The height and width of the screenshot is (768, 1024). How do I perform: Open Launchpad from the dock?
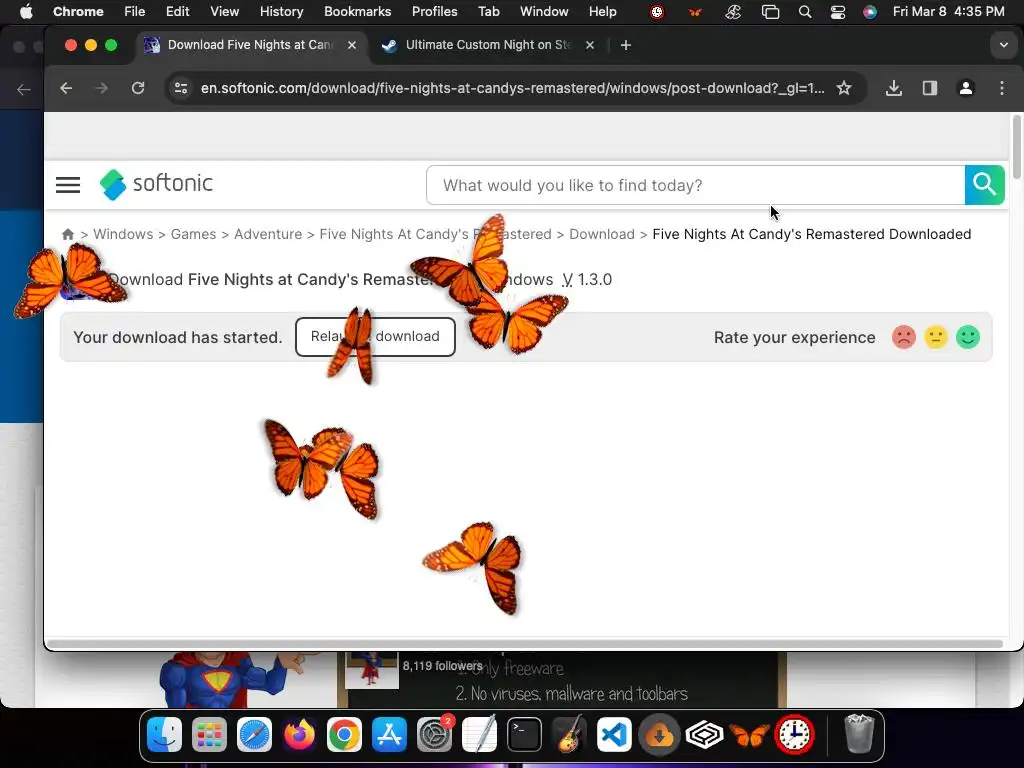pos(210,735)
